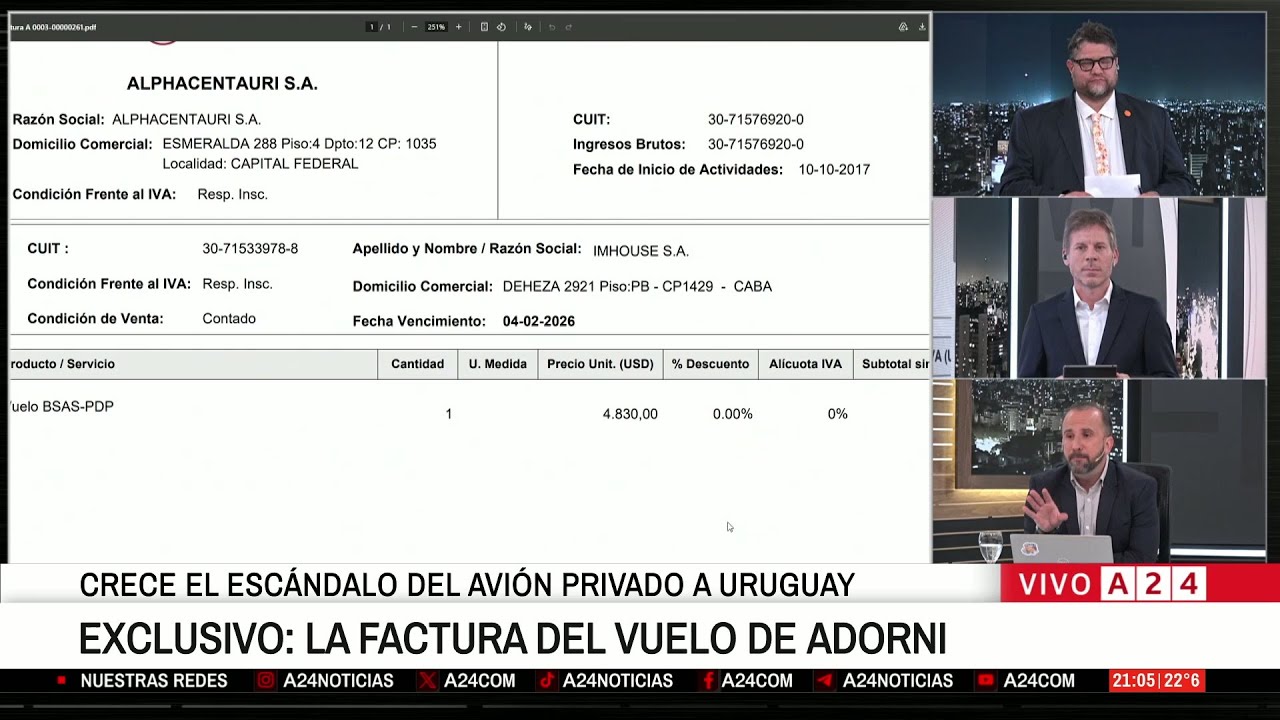Zoom in the PDF with the plus button

click(x=459, y=27)
